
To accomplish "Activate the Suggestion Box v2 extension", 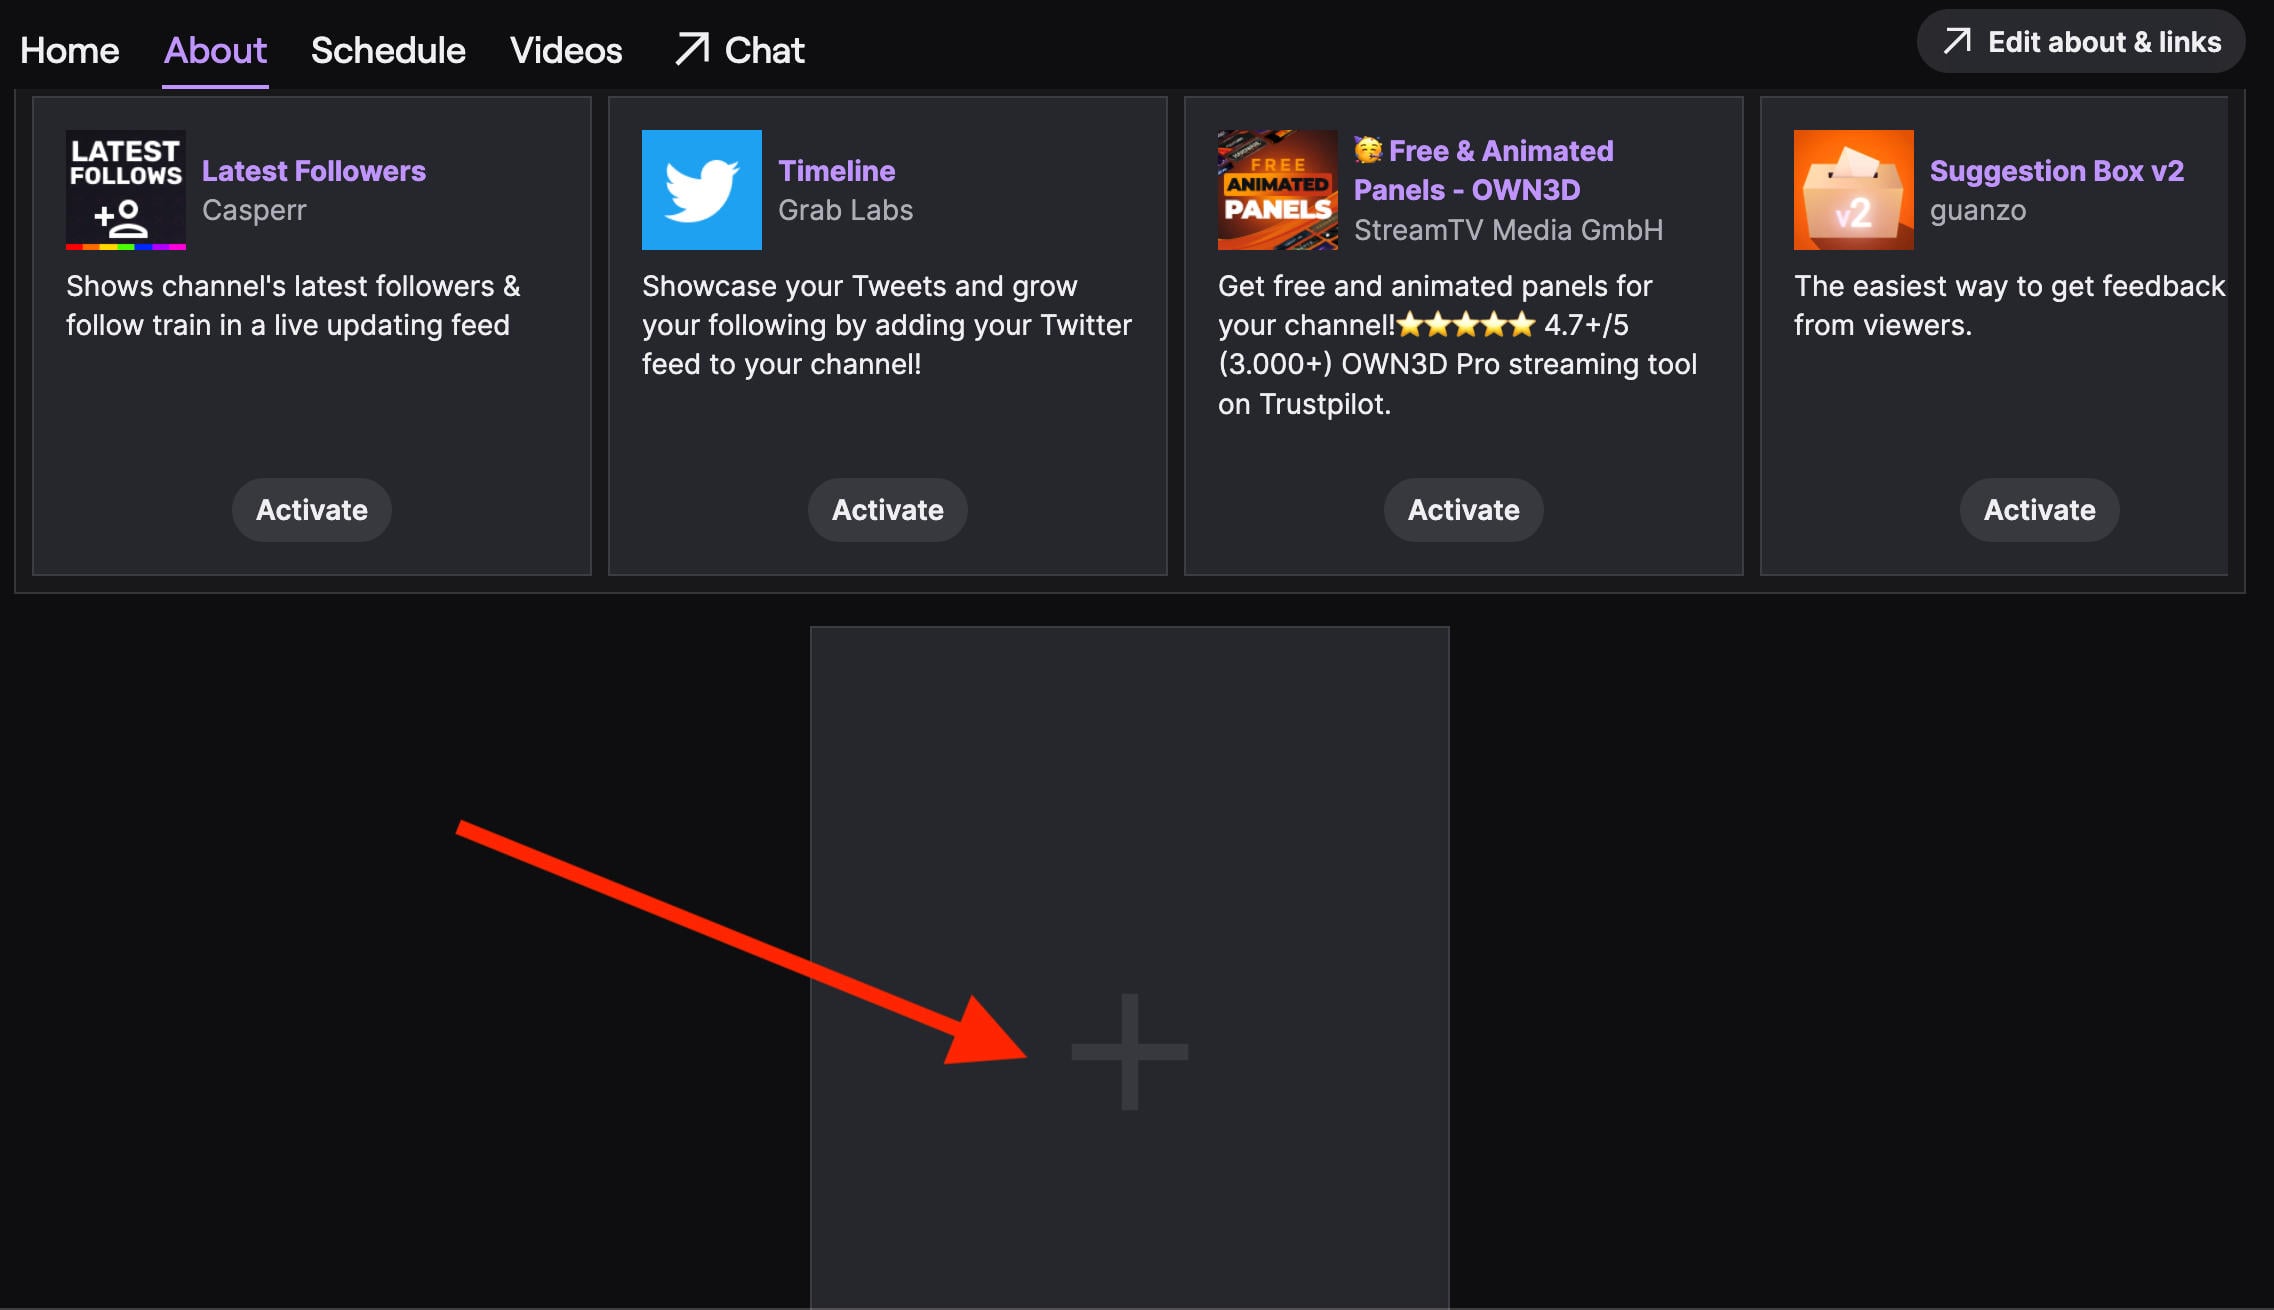I will coord(2040,510).
